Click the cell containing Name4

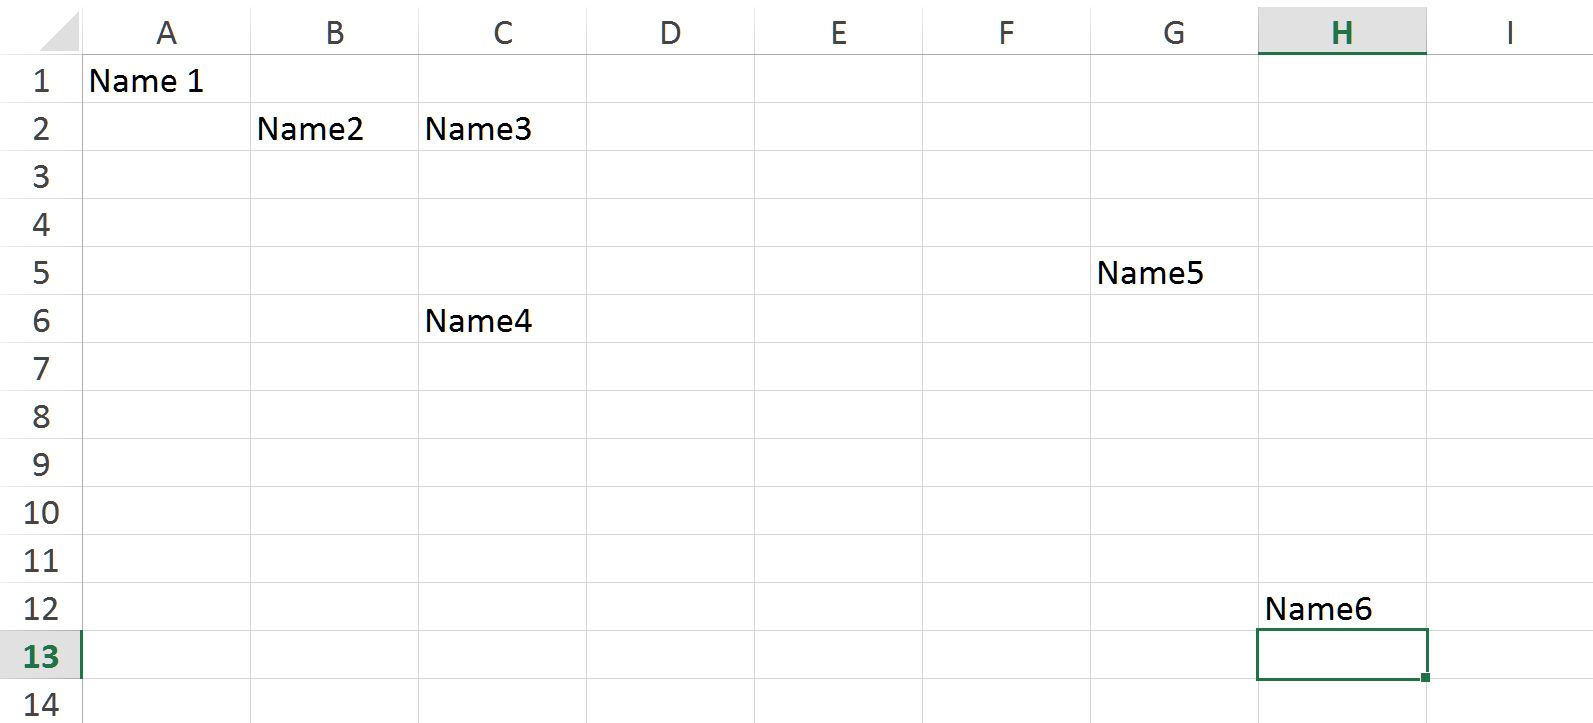pos(502,320)
